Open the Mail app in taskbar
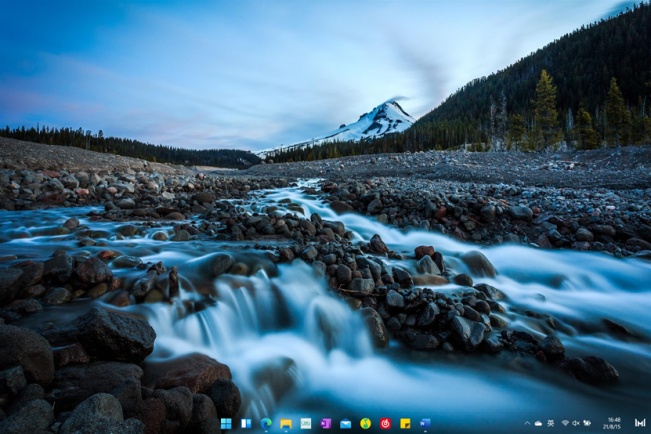651x434 pixels. point(346,423)
